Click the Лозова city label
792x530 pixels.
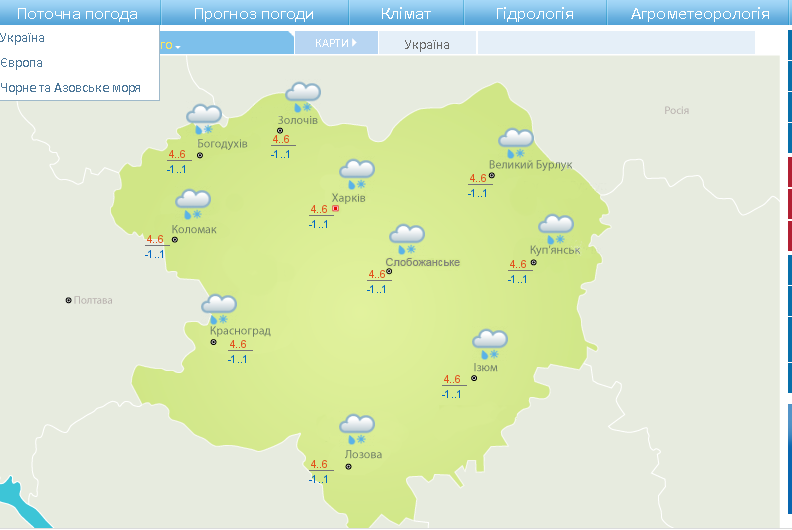click(363, 454)
